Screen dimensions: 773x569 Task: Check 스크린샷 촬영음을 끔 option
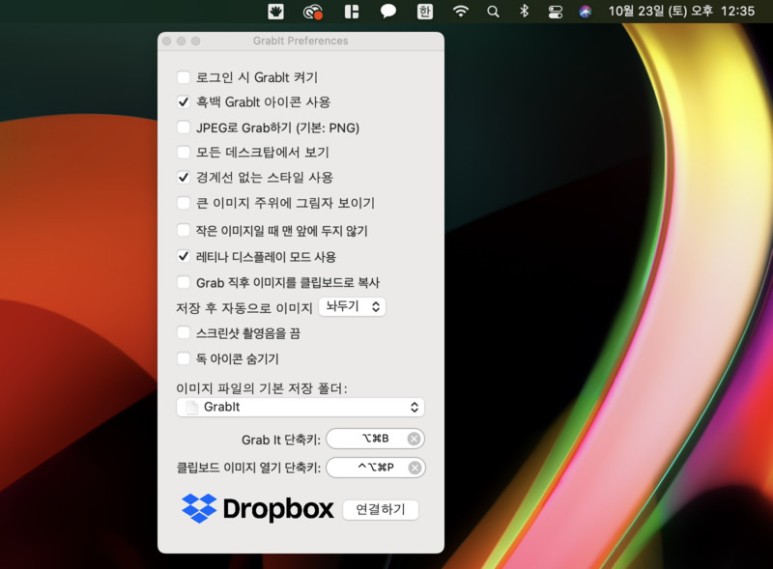[183, 333]
